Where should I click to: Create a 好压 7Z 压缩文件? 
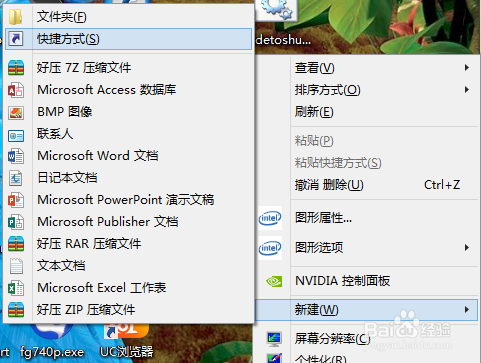click(x=128, y=68)
